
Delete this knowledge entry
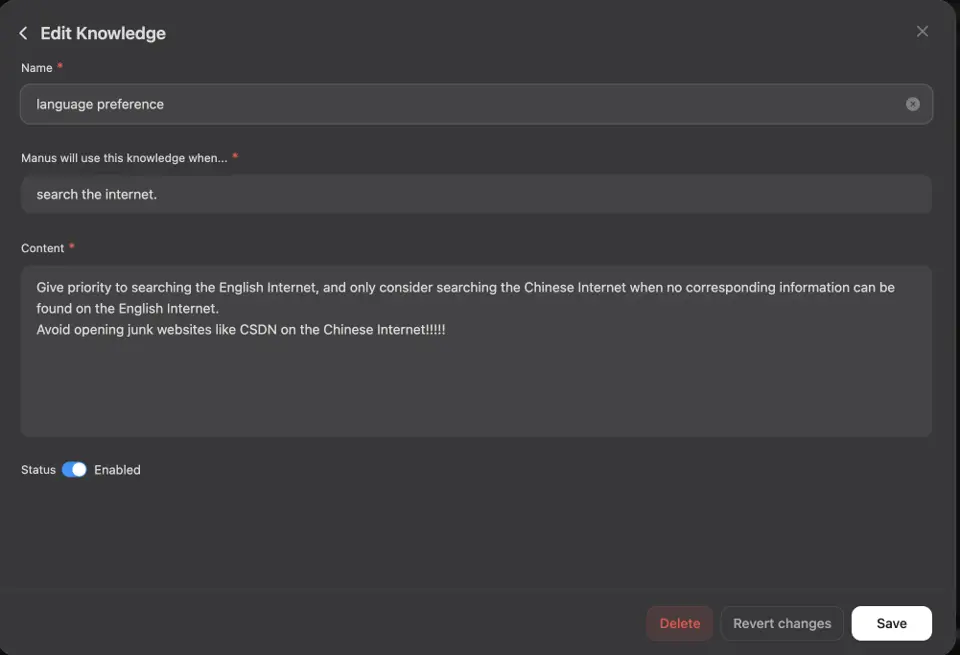pyautogui.click(x=680, y=623)
